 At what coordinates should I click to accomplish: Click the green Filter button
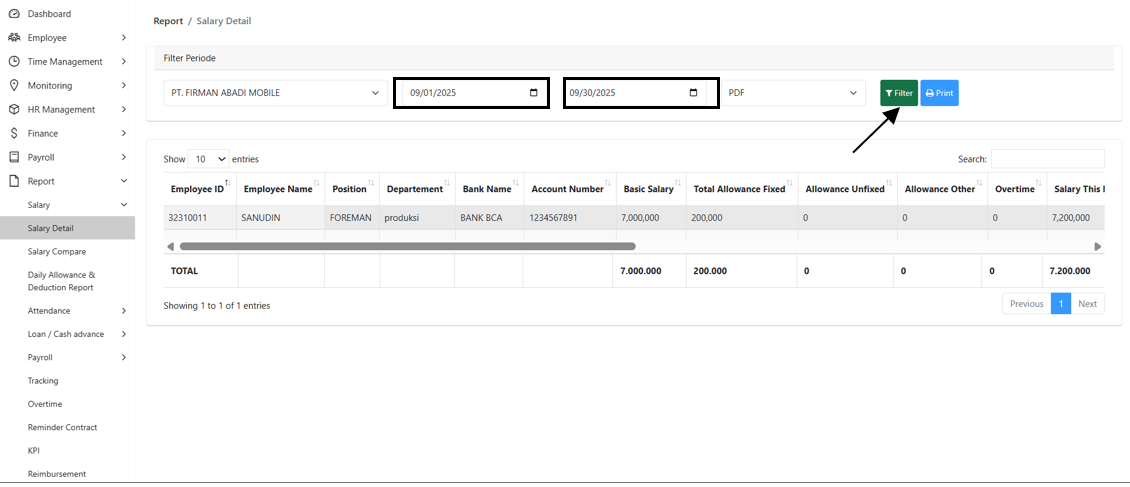click(x=899, y=93)
